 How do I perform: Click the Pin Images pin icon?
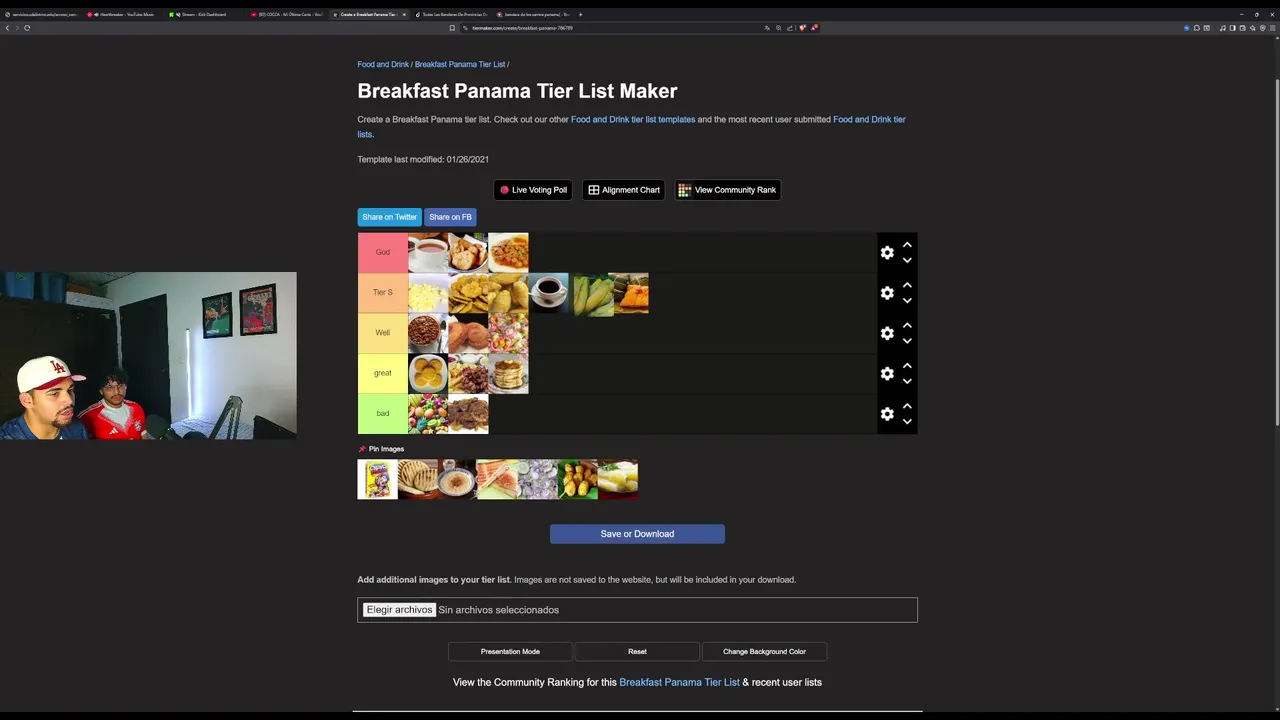pyautogui.click(x=362, y=449)
